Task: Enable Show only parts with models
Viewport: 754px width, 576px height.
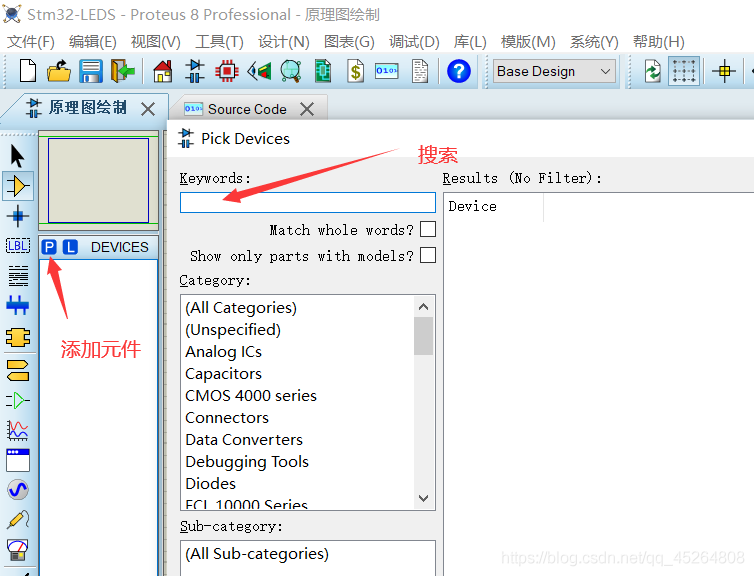Action: (428, 255)
